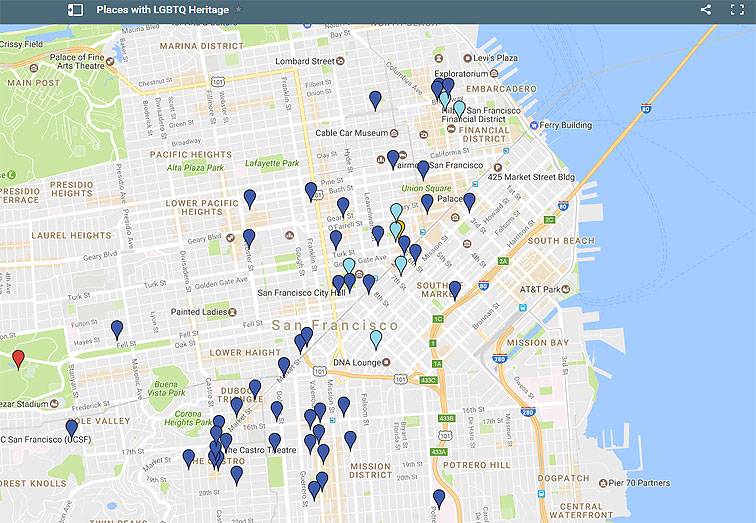
Task: Star the Places with LGBTQ Heritage map
Action: tap(238, 10)
